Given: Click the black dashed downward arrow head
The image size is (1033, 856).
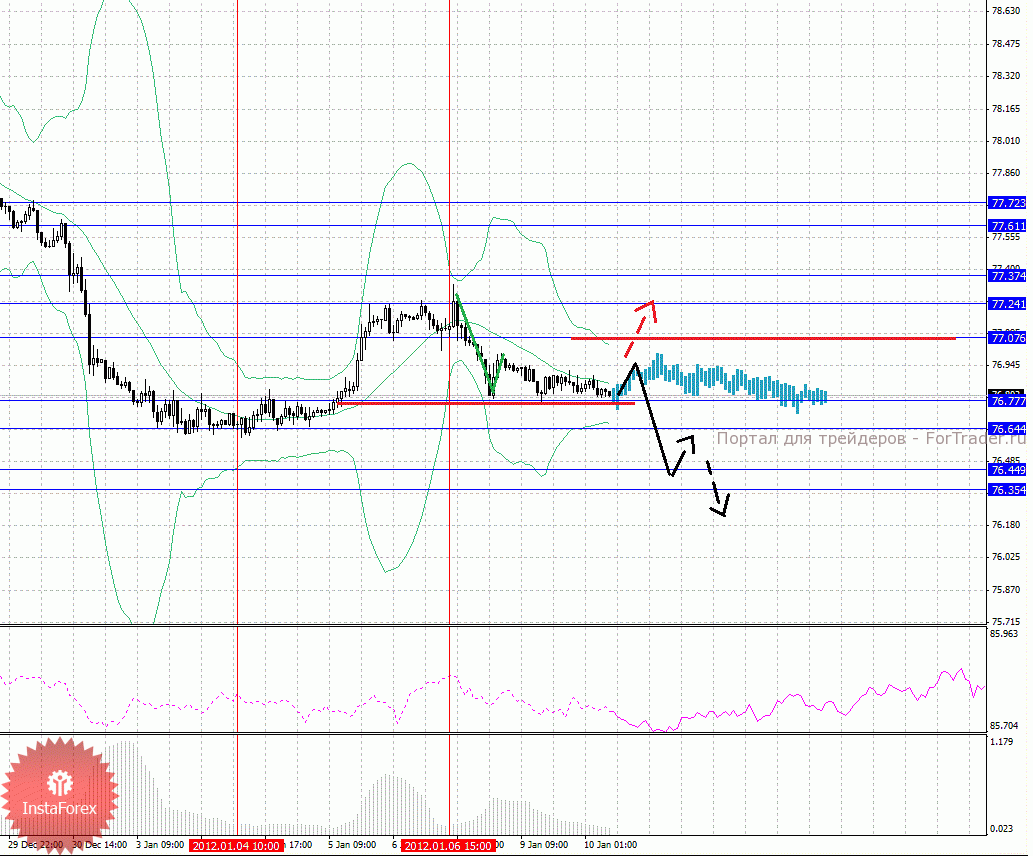Looking at the screenshot, I should click(x=721, y=508).
